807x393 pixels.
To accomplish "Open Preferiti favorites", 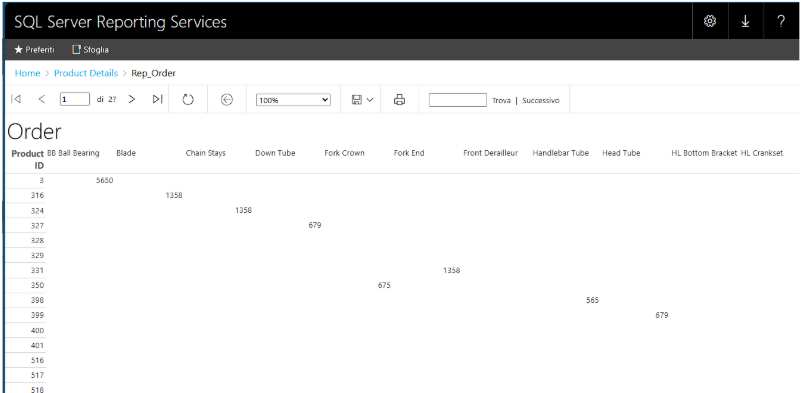I will [34, 50].
